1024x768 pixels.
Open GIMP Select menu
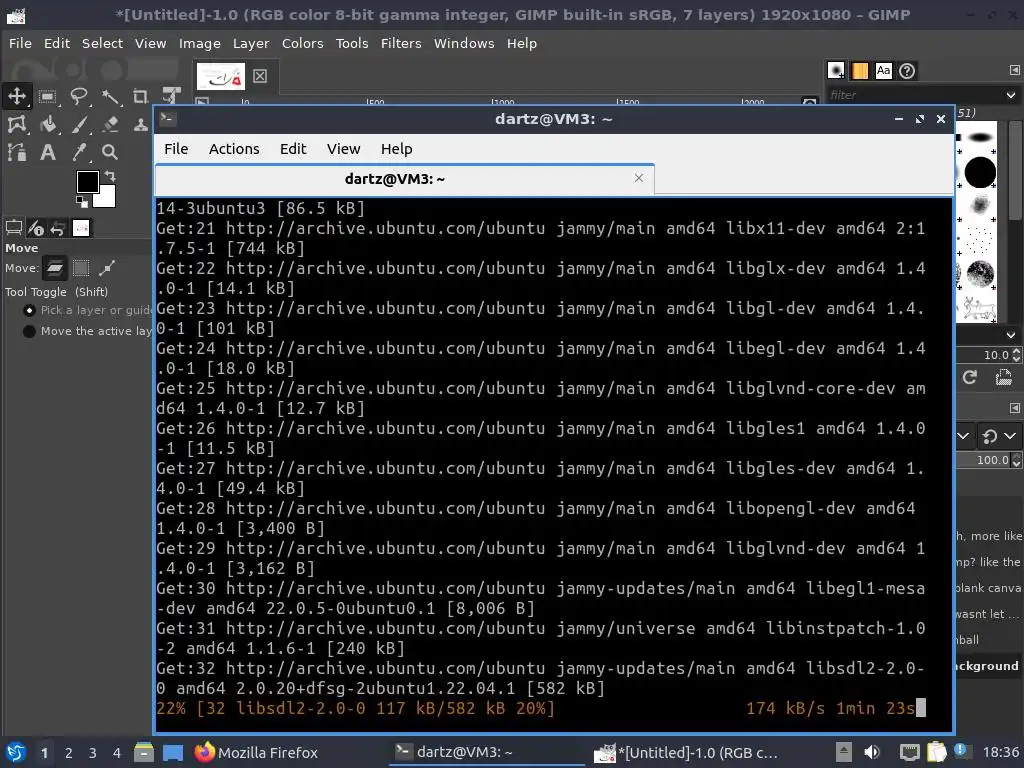(x=102, y=43)
